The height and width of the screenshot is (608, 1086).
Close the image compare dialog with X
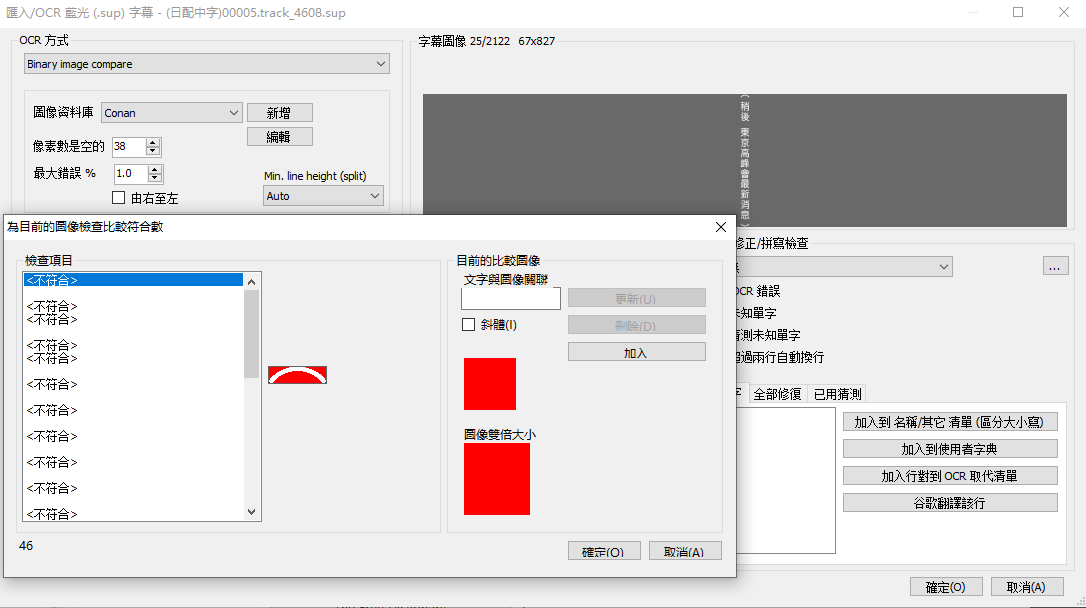point(720,227)
